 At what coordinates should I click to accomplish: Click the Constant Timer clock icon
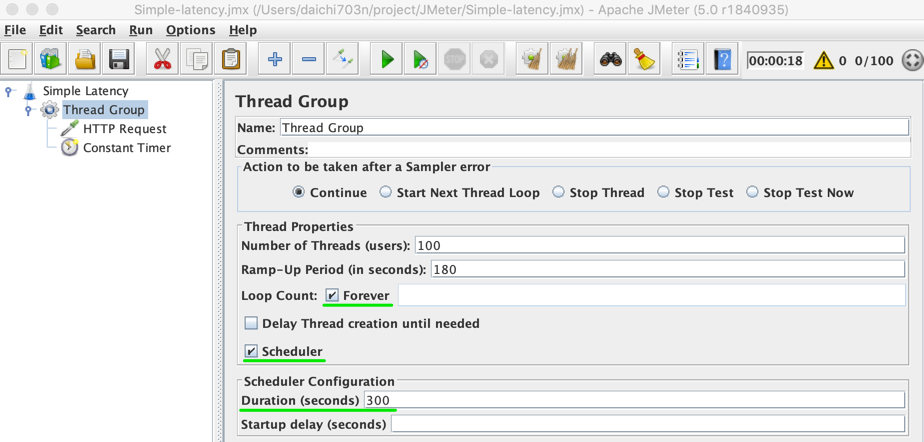(70, 148)
